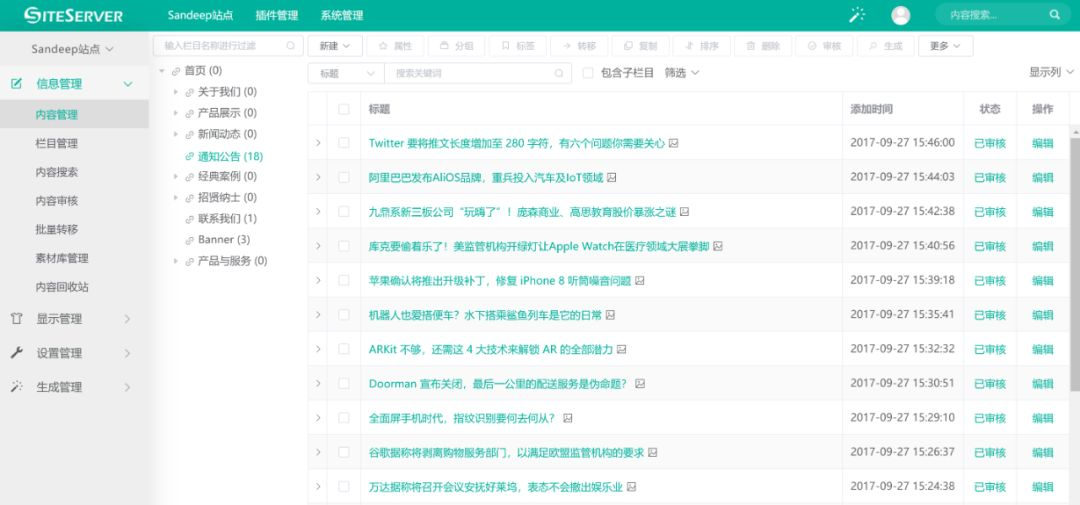The width and height of the screenshot is (1080, 505).
Task: Toggle the 包含子栏目 checkbox
Action: 588,73
